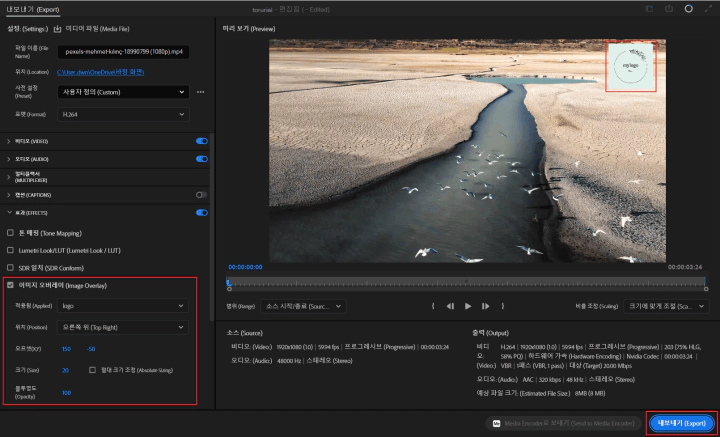Image resolution: width=720 pixels, height=437 pixels.
Task: Expand the Captions section
Action: pos(9,195)
